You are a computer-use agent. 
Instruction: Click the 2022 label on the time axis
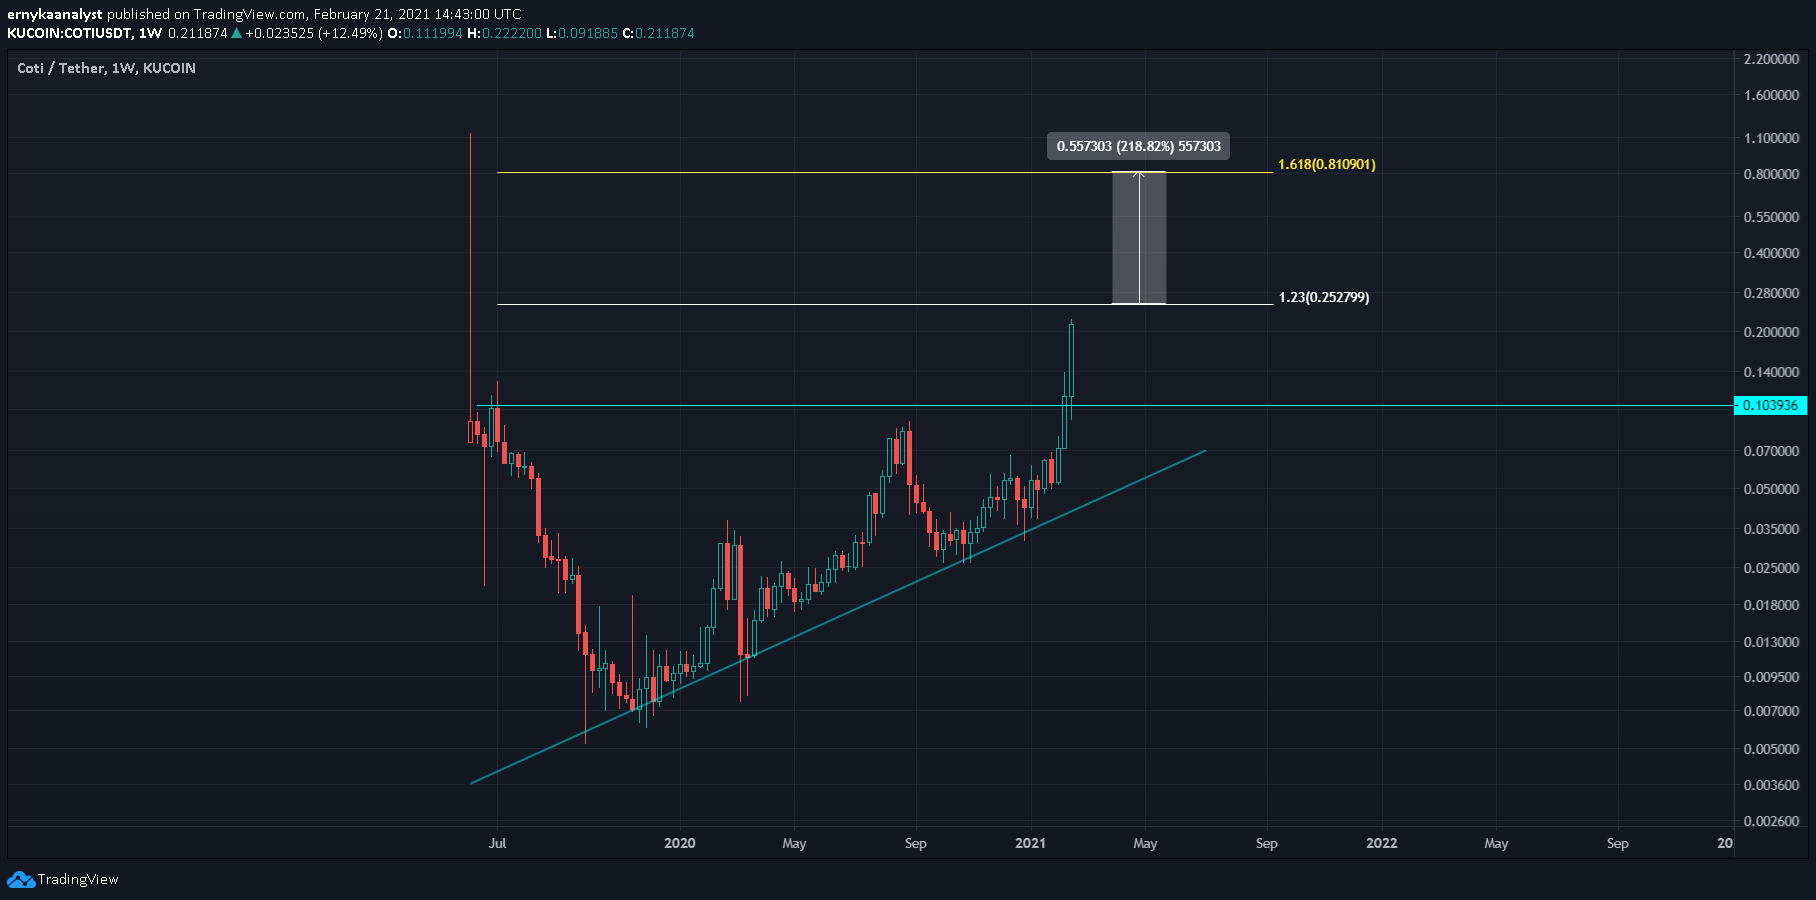click(x=1381, y=843)
